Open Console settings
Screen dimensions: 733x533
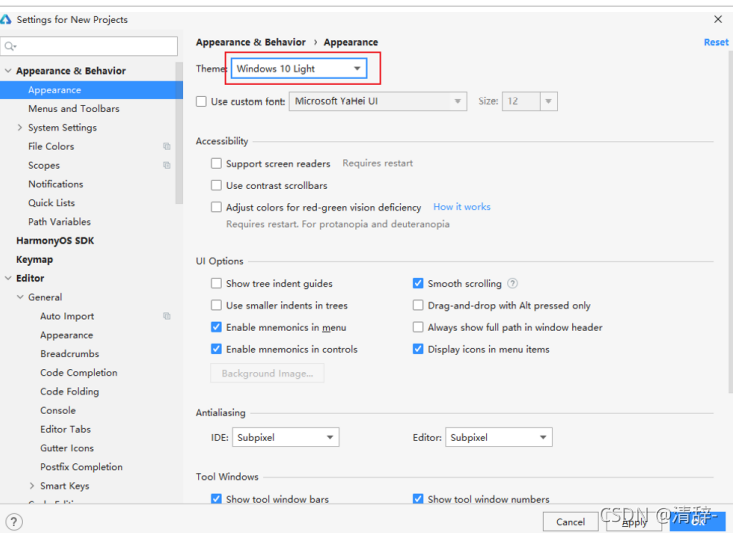[58, 410]
